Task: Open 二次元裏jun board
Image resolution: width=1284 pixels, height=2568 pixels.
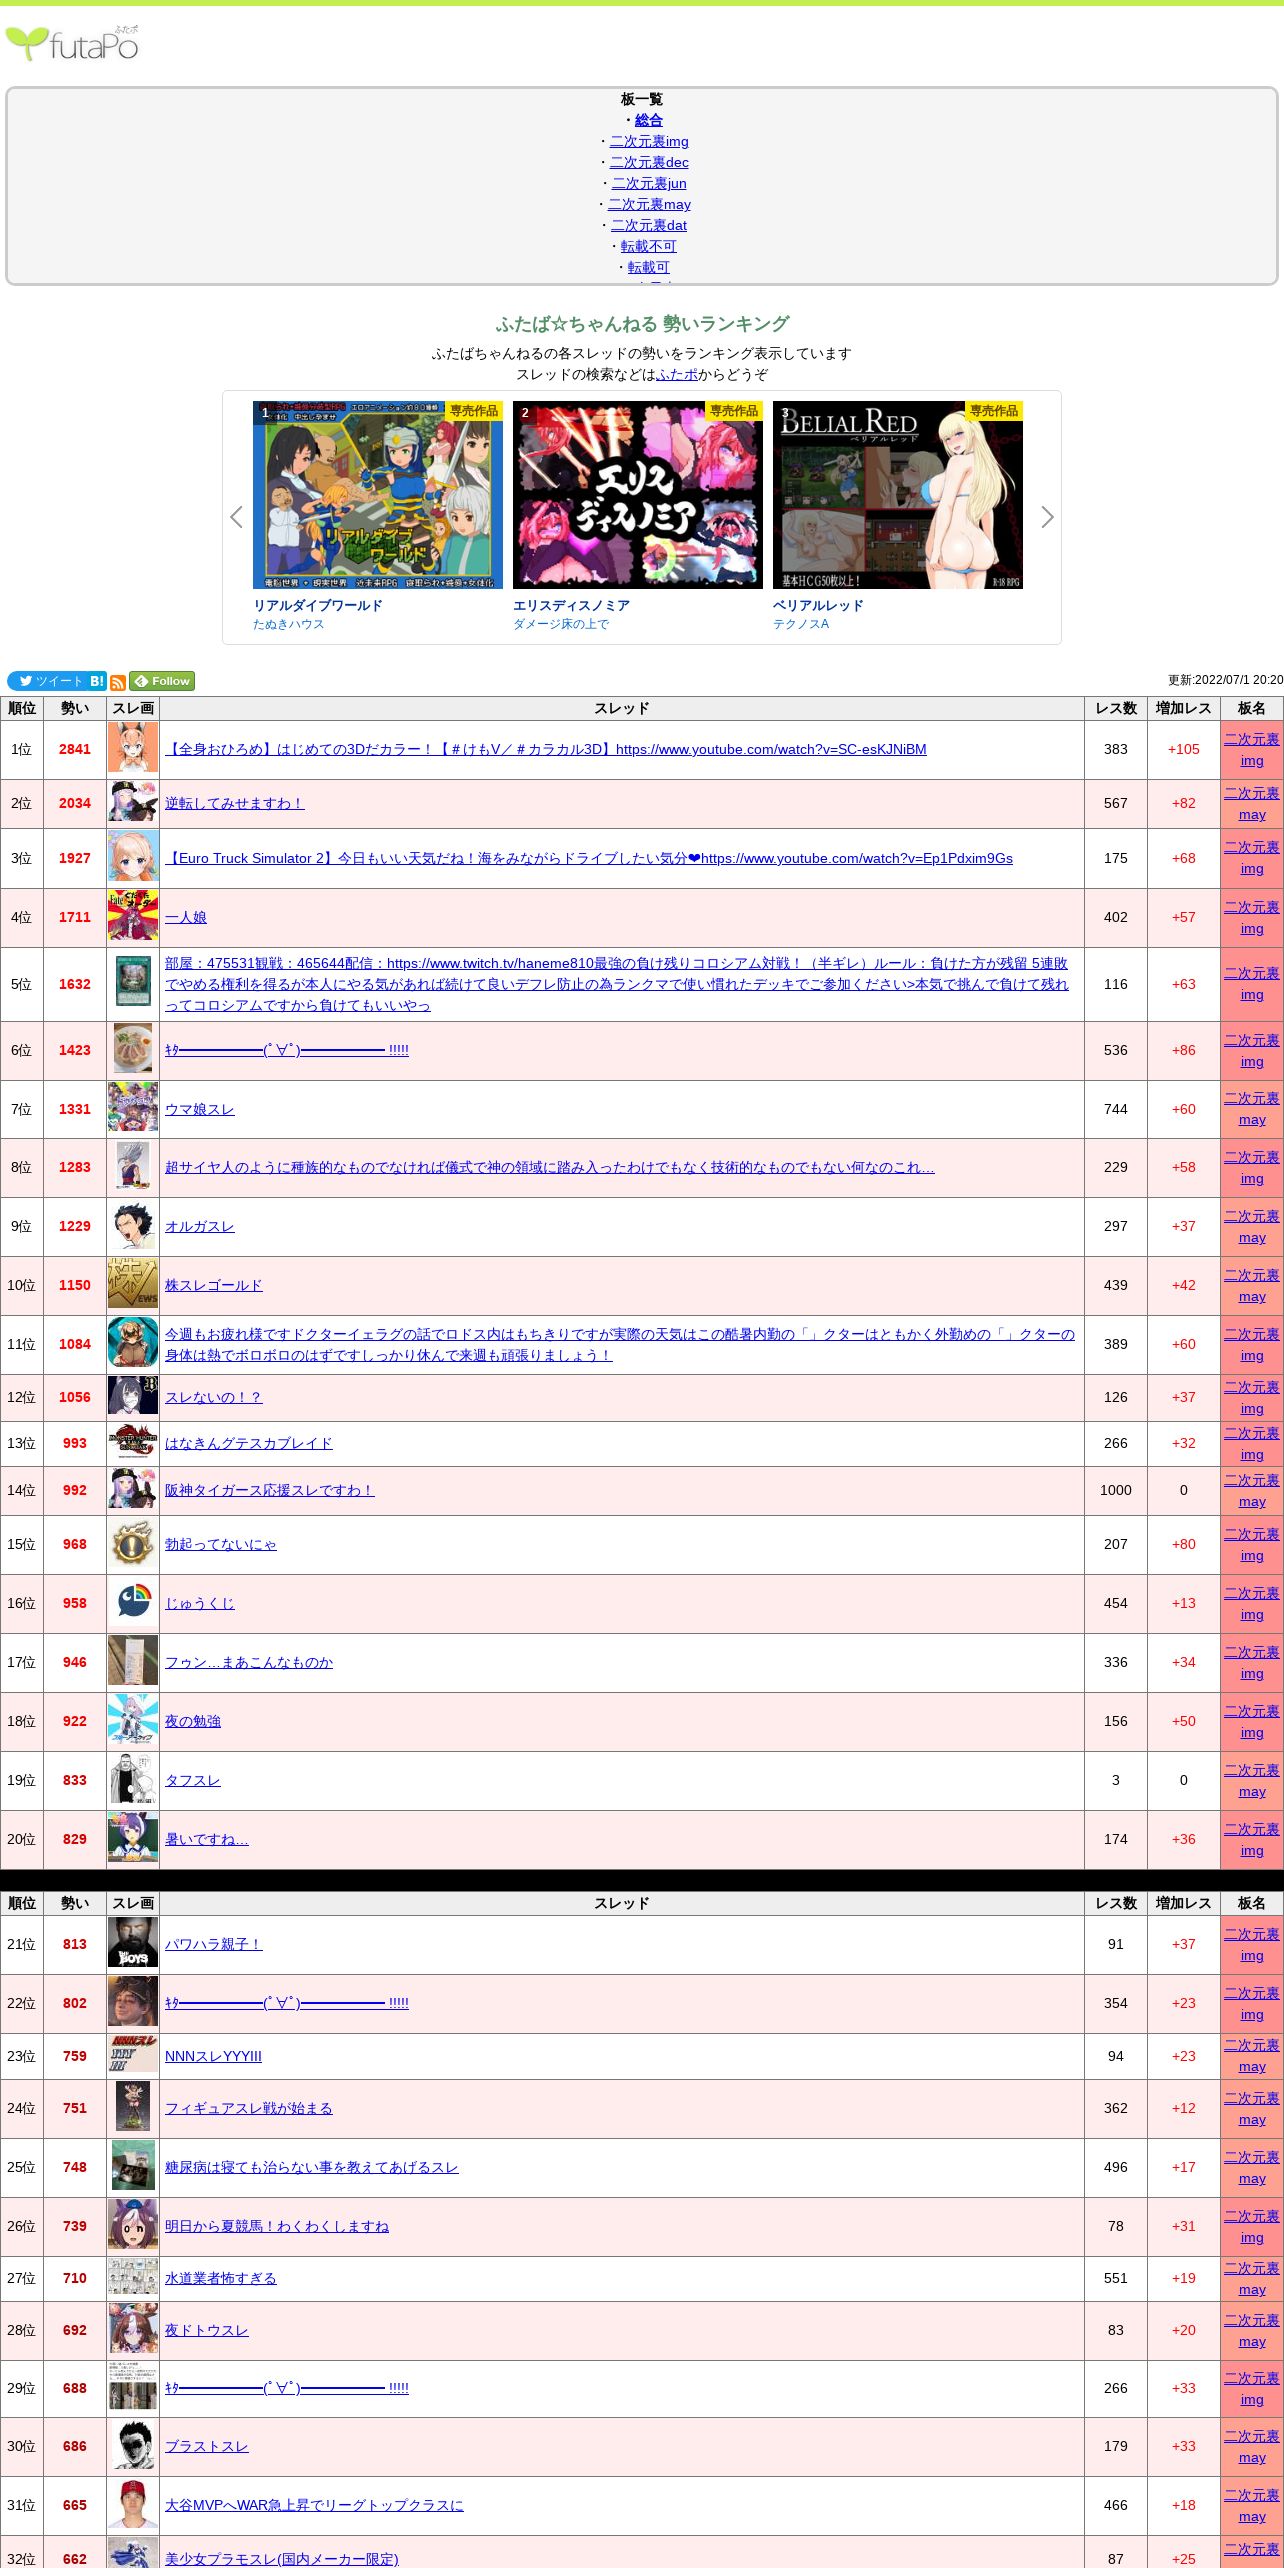Action: [x=649, y=183]
